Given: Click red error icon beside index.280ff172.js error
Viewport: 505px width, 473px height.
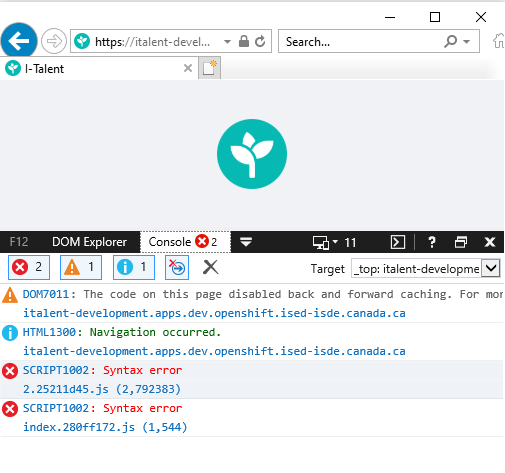Looking at the screenshot, I should tap(10, 409).
